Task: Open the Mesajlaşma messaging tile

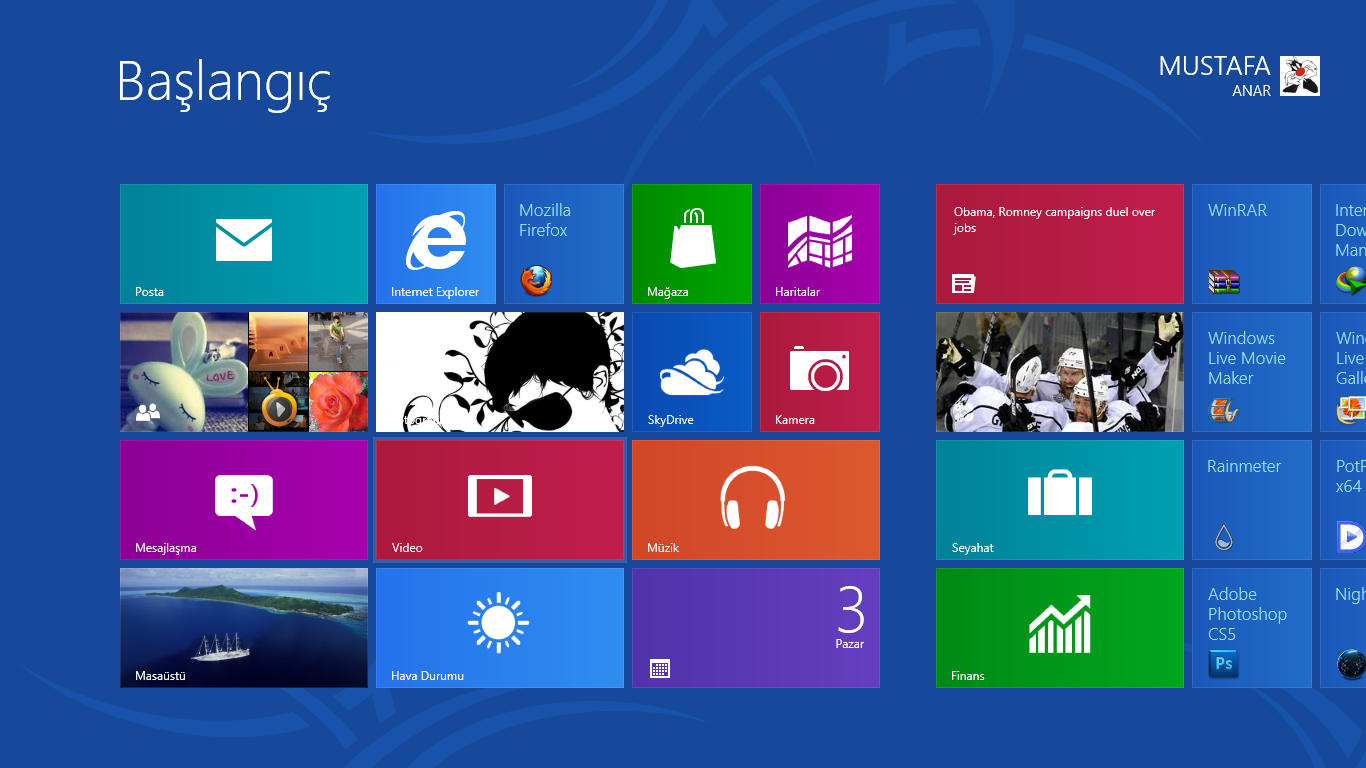Action: pyautogui.click(x=244, y=500)
